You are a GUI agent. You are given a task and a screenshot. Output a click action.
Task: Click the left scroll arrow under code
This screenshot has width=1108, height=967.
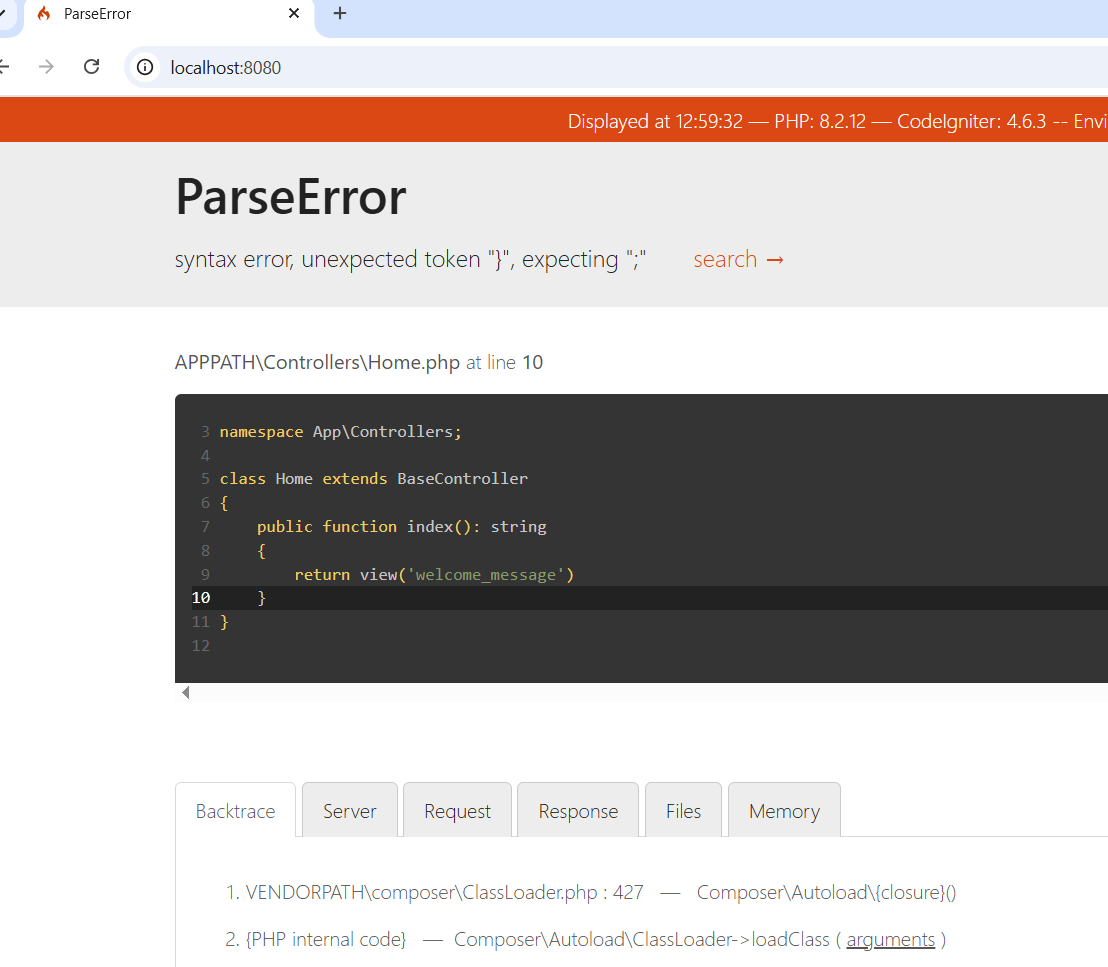[x=185, y=692]
